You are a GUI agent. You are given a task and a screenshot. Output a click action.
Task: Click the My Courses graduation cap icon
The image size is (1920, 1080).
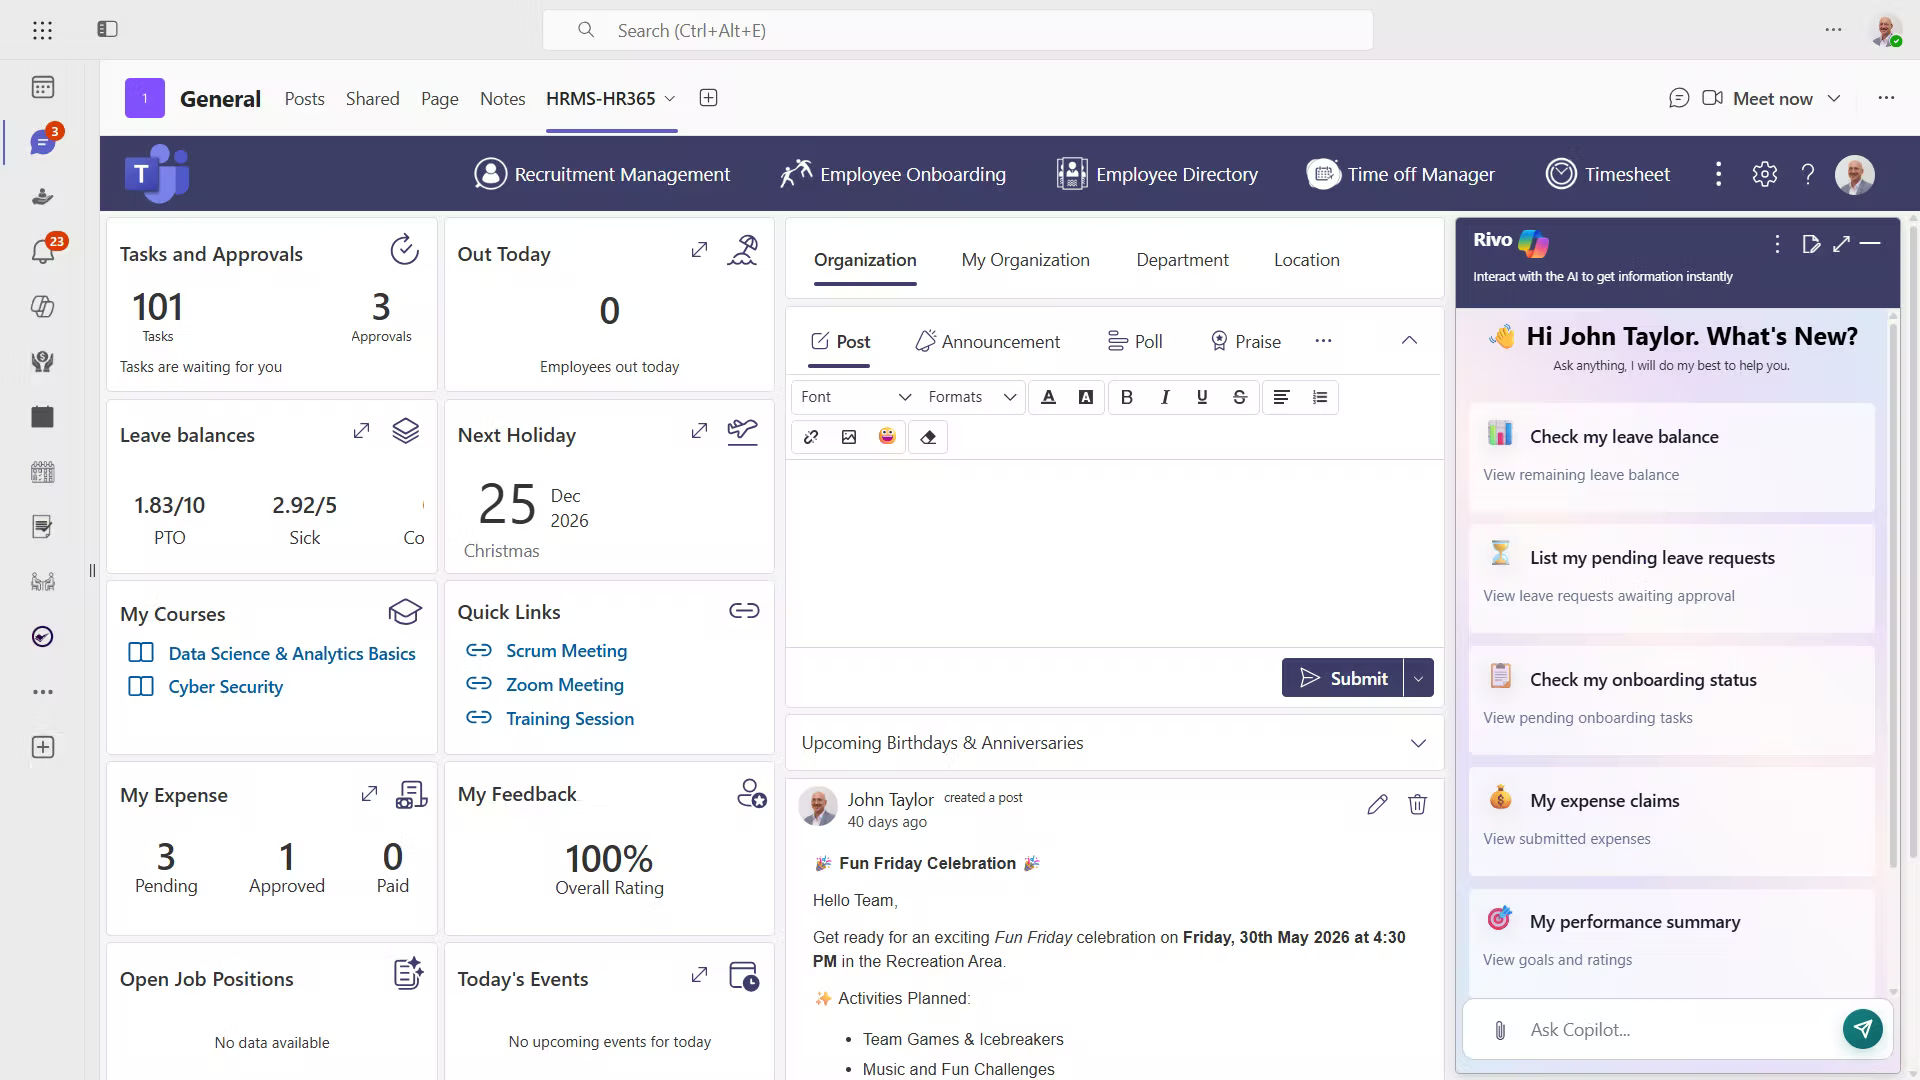(404, 611)
